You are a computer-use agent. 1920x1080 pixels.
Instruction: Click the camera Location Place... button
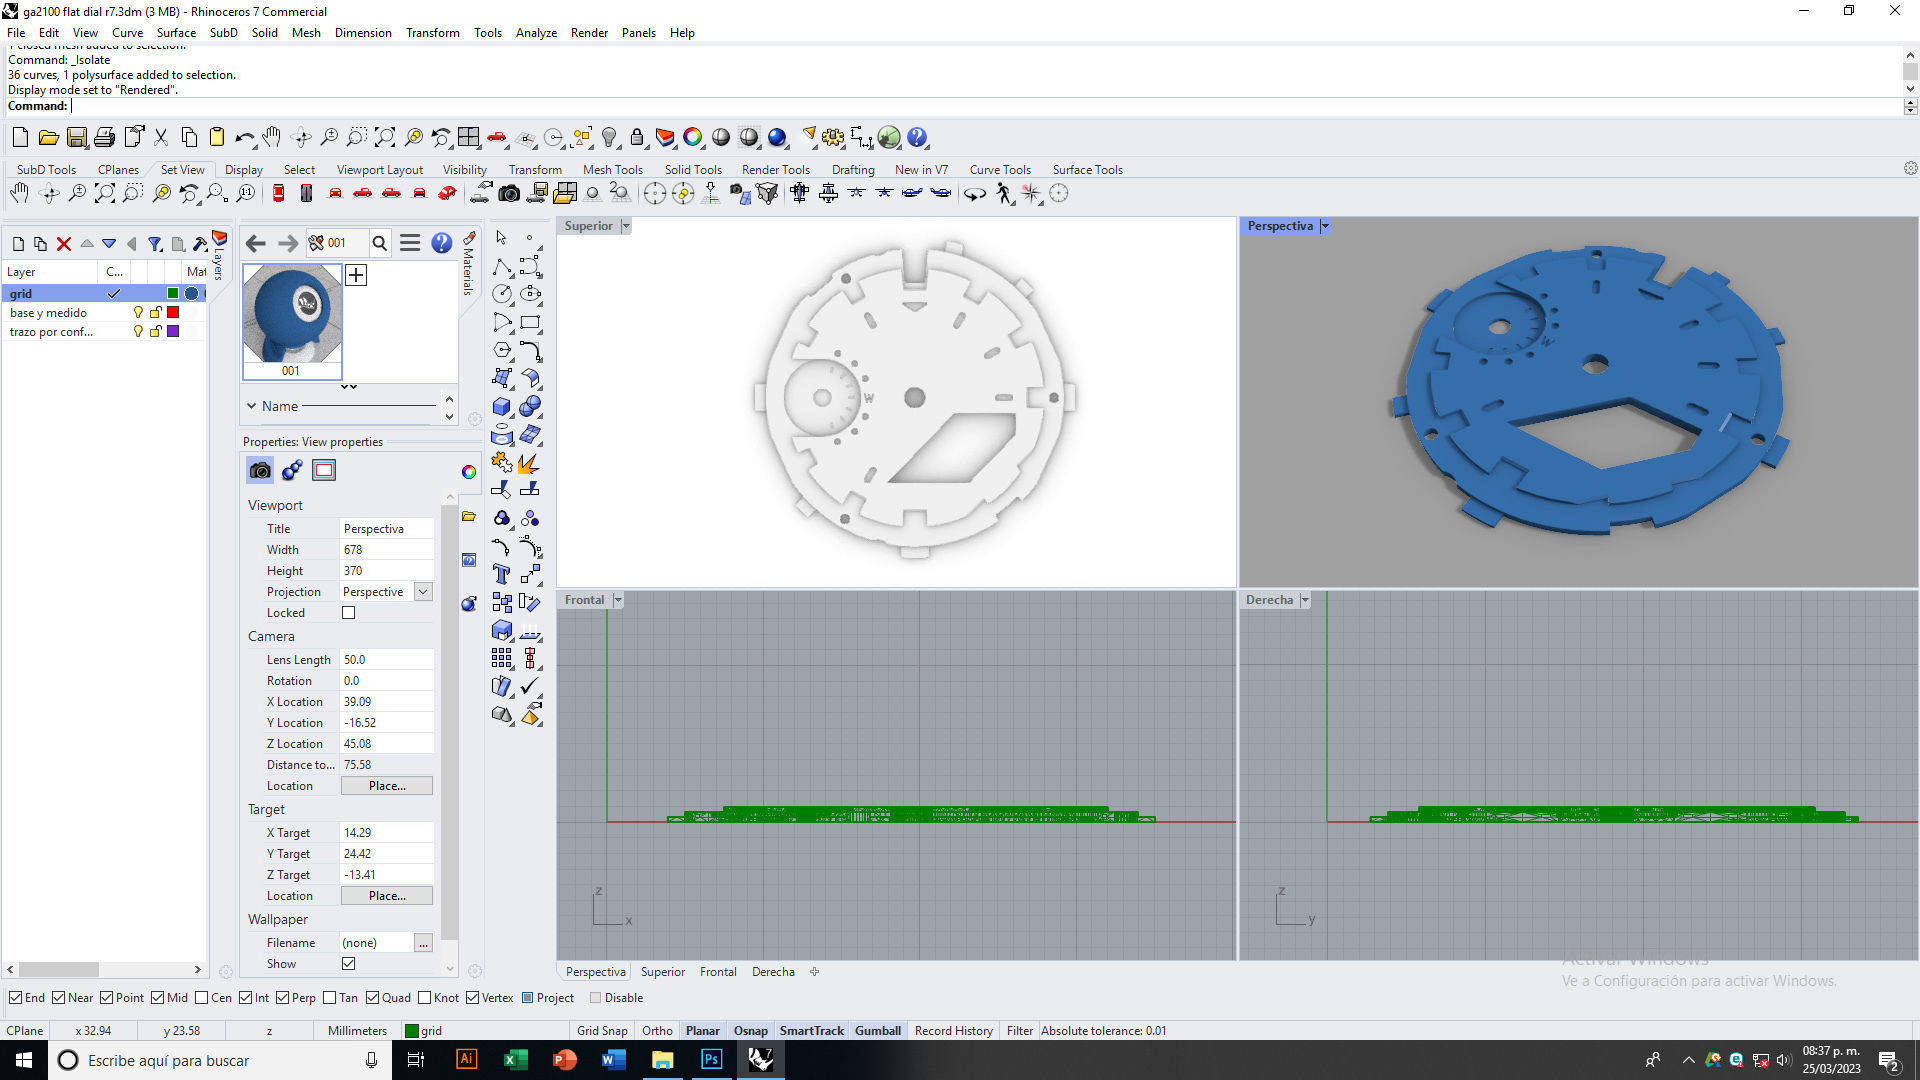pyautogui.click(x=387, y=786)
